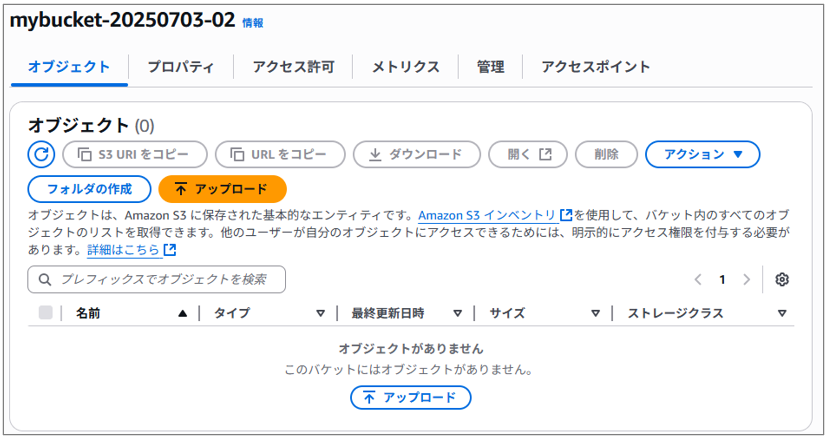
Task: Click the URL をコピー button
Action: pyautogui.click(x=280, y=154)
